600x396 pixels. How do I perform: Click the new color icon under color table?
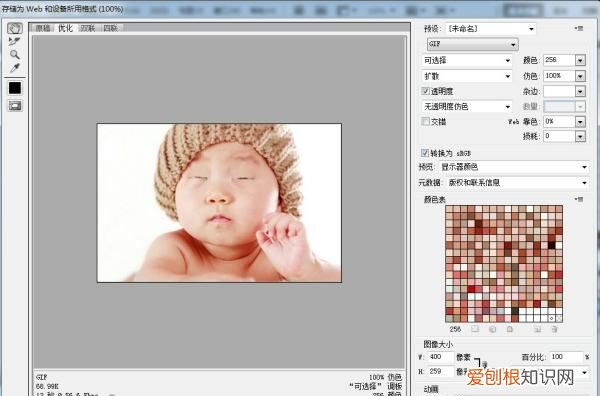click(538, 329)
